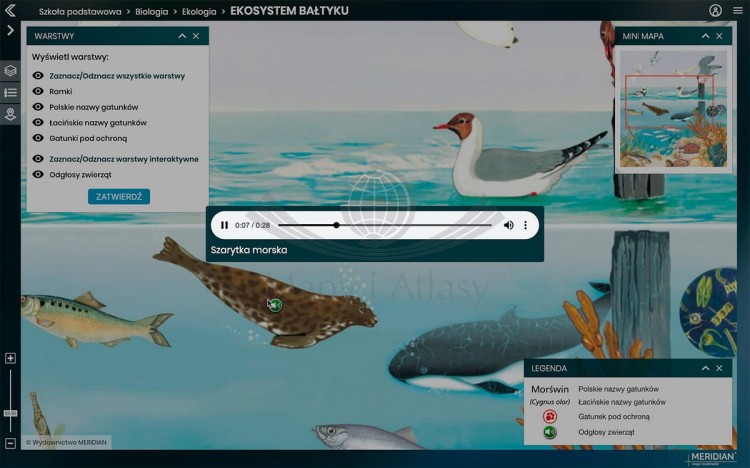Open the layers panel from sidebar
750x468 pixels.
[x=10, y=71]
